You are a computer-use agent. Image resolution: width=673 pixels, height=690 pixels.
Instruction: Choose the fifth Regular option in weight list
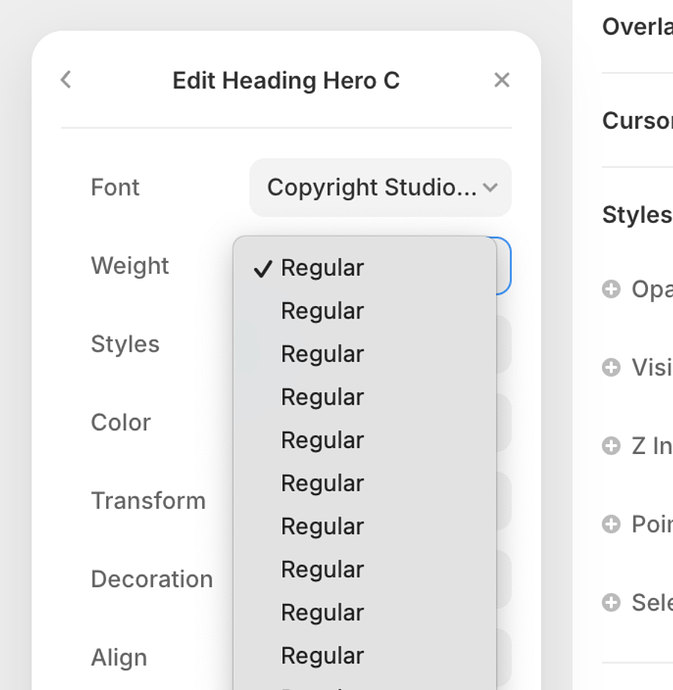pos(322,440)
